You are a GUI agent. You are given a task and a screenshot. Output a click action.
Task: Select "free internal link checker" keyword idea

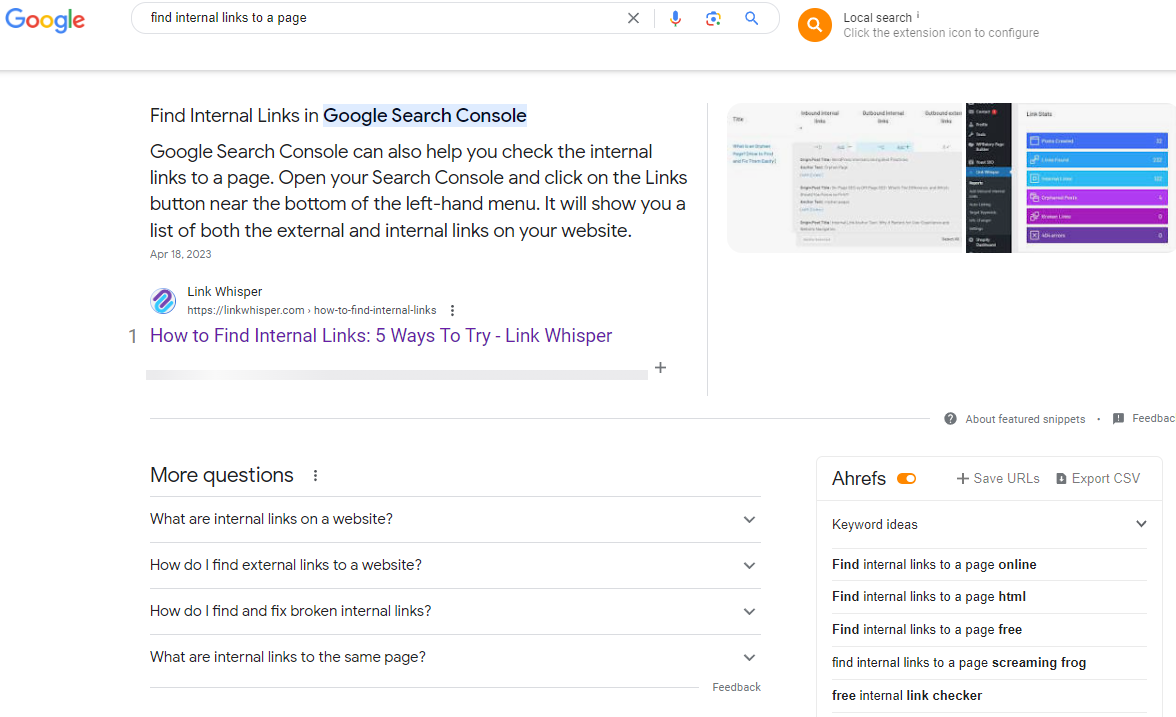point(906,695)
